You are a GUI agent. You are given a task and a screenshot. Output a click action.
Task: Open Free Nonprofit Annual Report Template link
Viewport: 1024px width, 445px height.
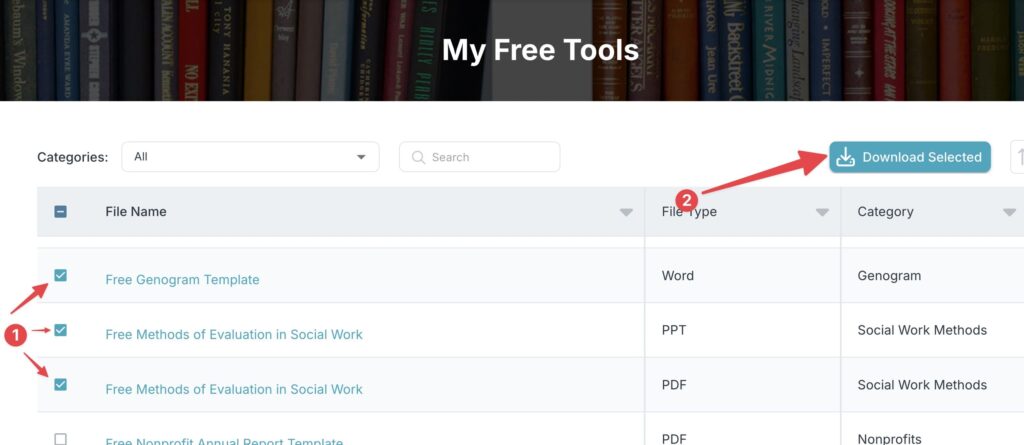coord(224,441)
